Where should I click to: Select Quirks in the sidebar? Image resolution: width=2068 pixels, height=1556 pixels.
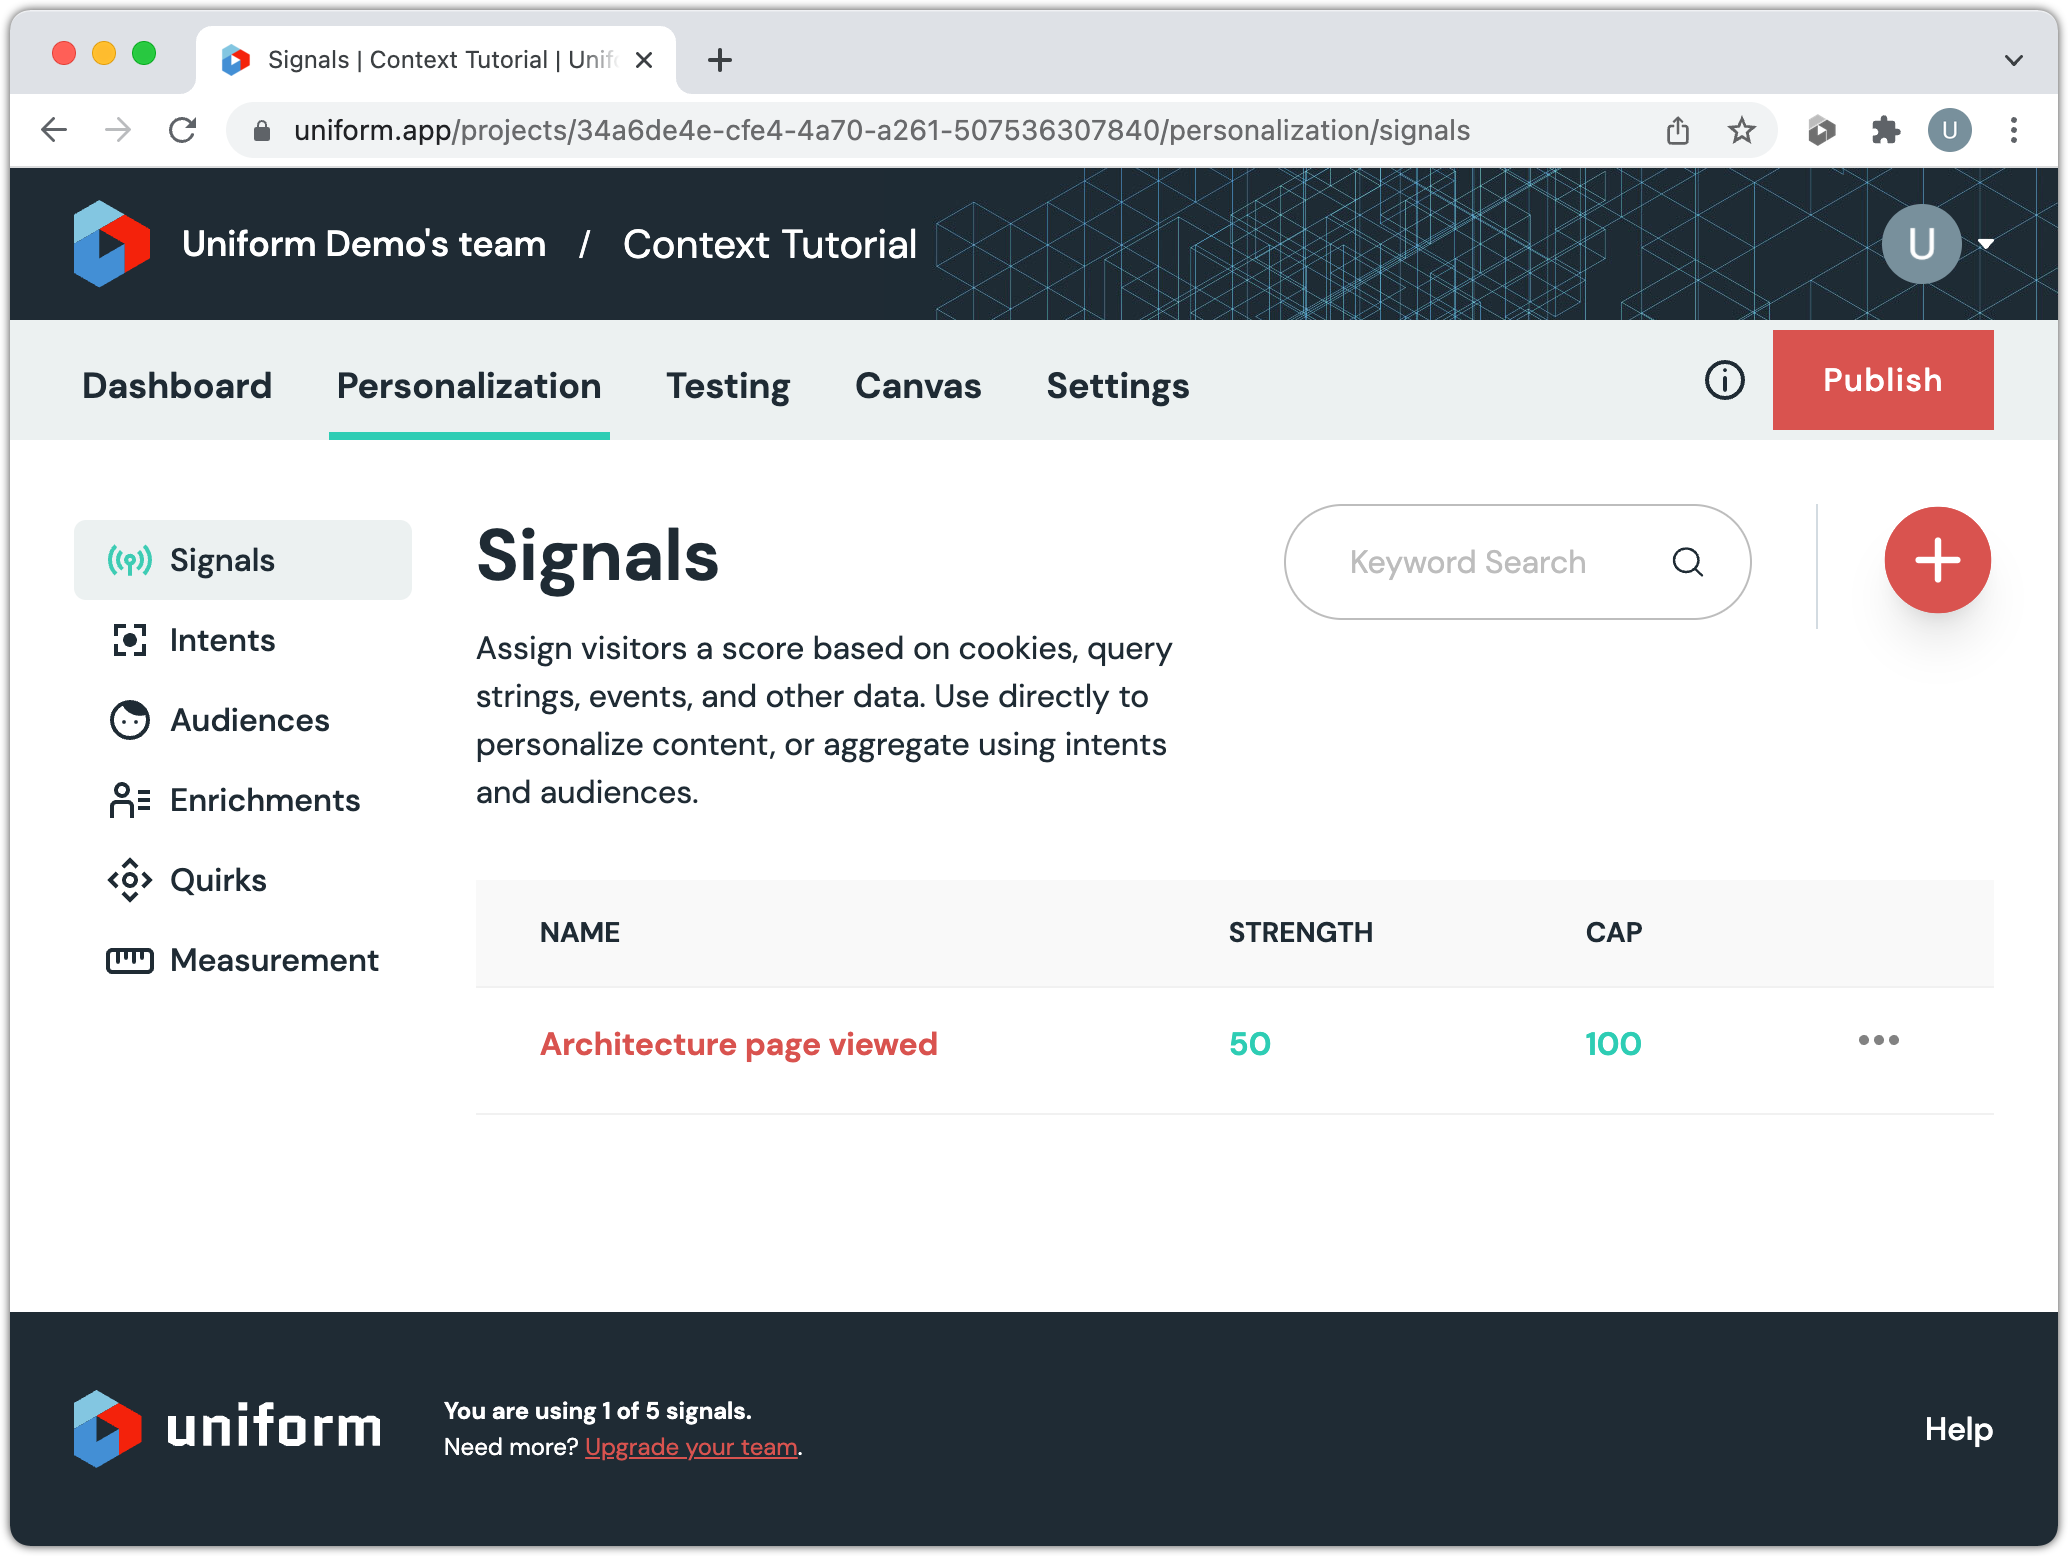218,880
